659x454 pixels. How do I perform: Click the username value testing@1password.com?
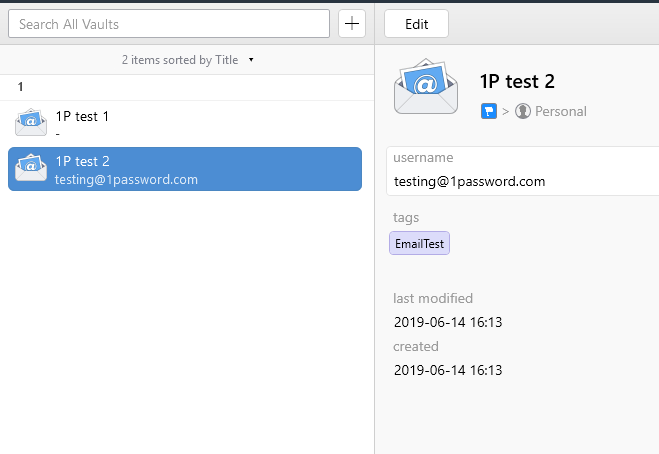point(469,181)
